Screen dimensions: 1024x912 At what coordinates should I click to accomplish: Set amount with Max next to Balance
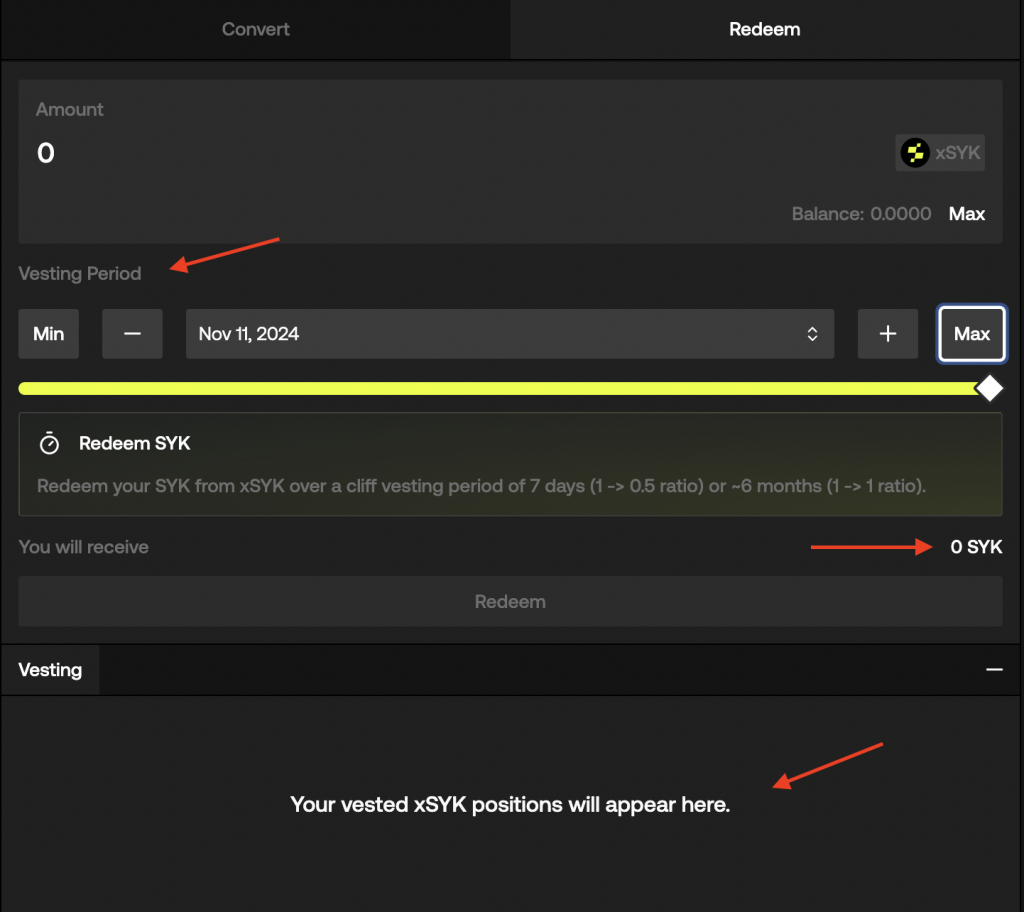coord(967,214)
